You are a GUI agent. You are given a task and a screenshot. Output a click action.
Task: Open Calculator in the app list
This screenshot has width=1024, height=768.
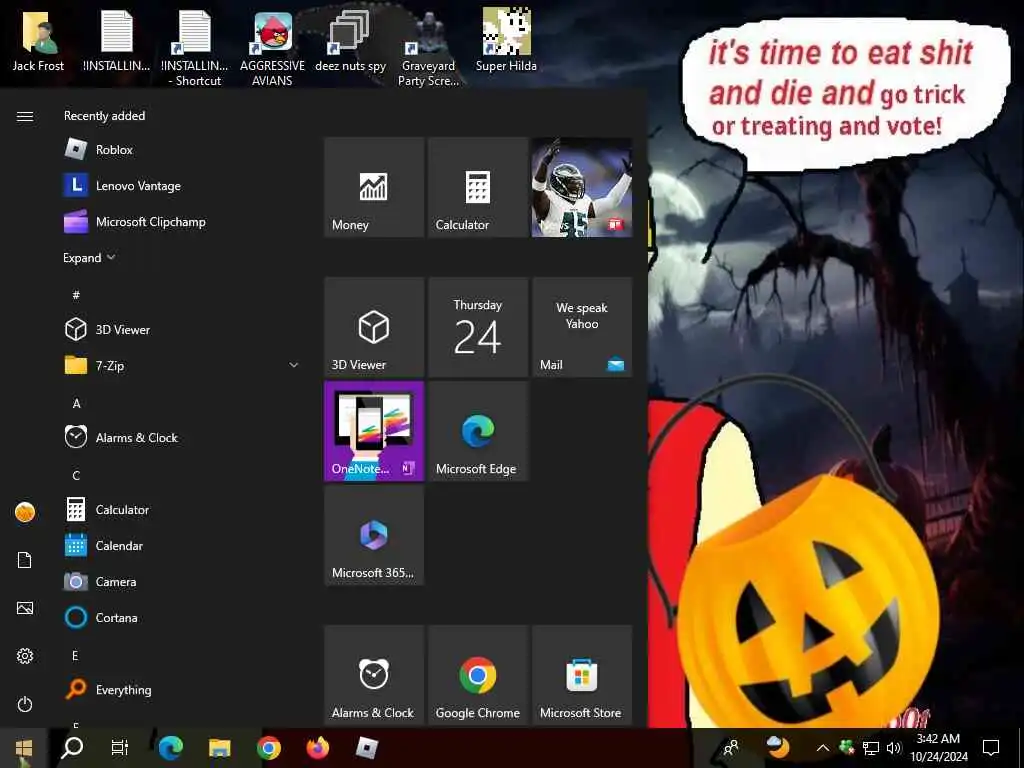pos(181,509)
